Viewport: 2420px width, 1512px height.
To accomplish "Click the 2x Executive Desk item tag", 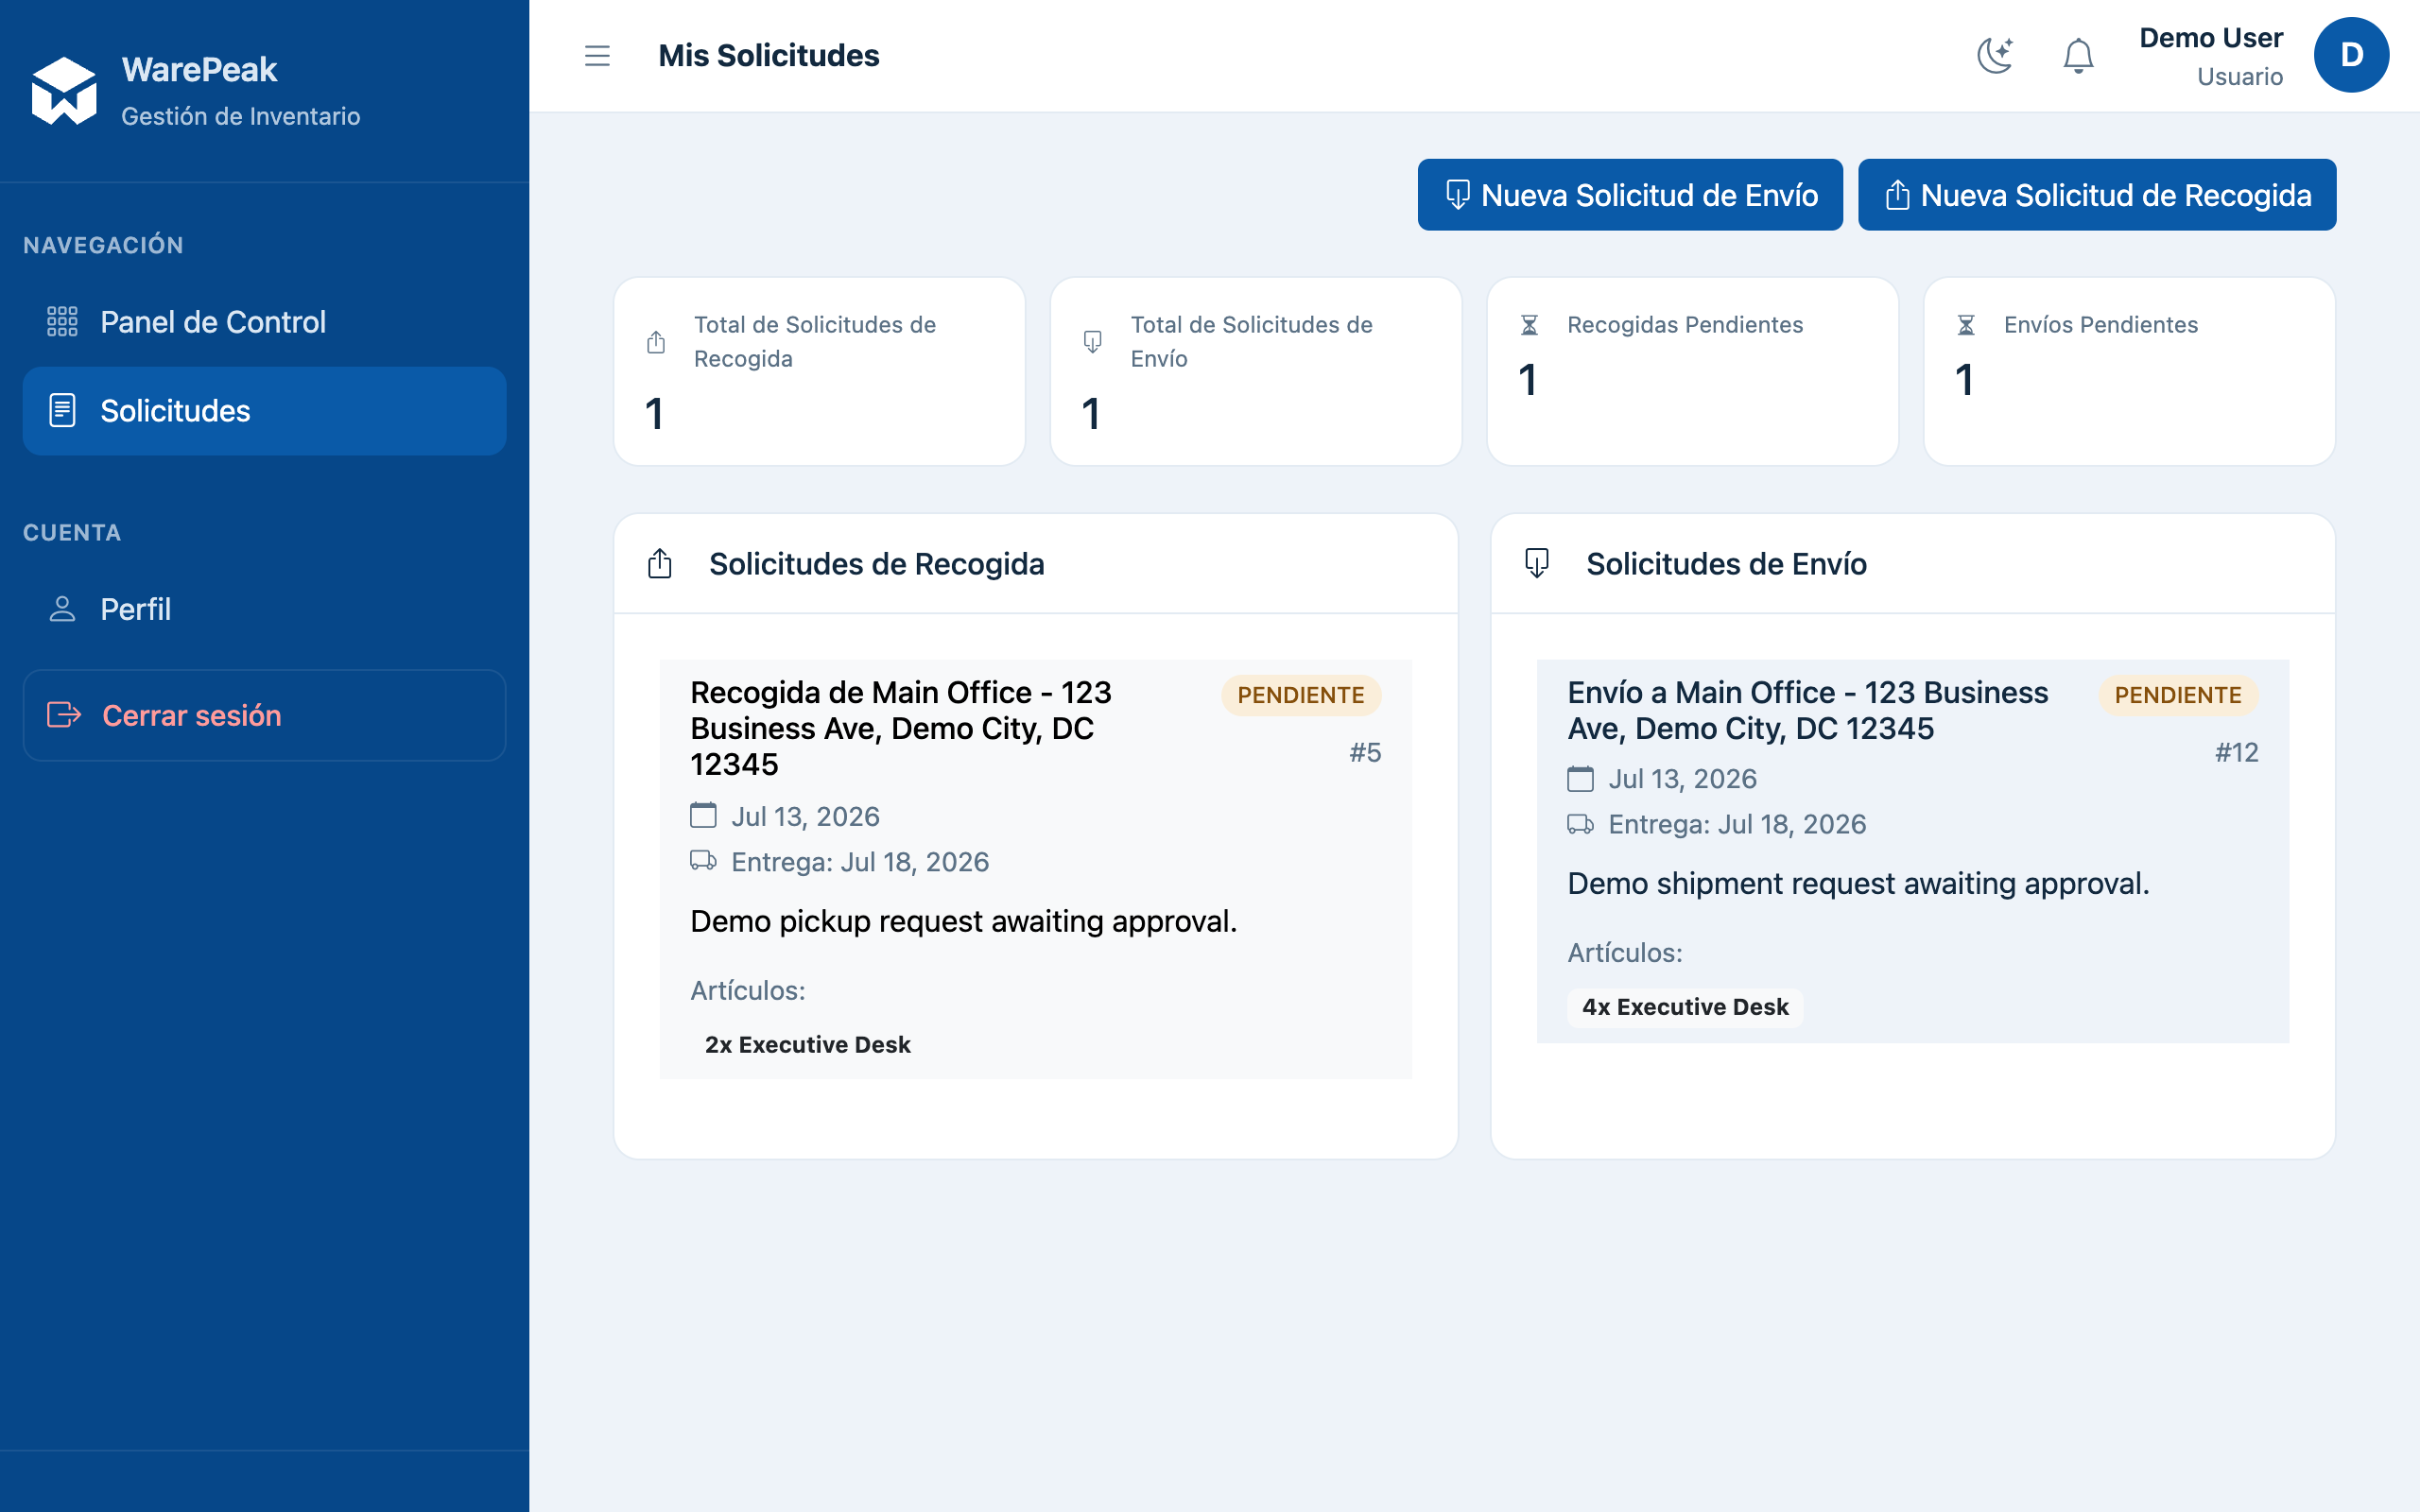I will click(807, 1045).
